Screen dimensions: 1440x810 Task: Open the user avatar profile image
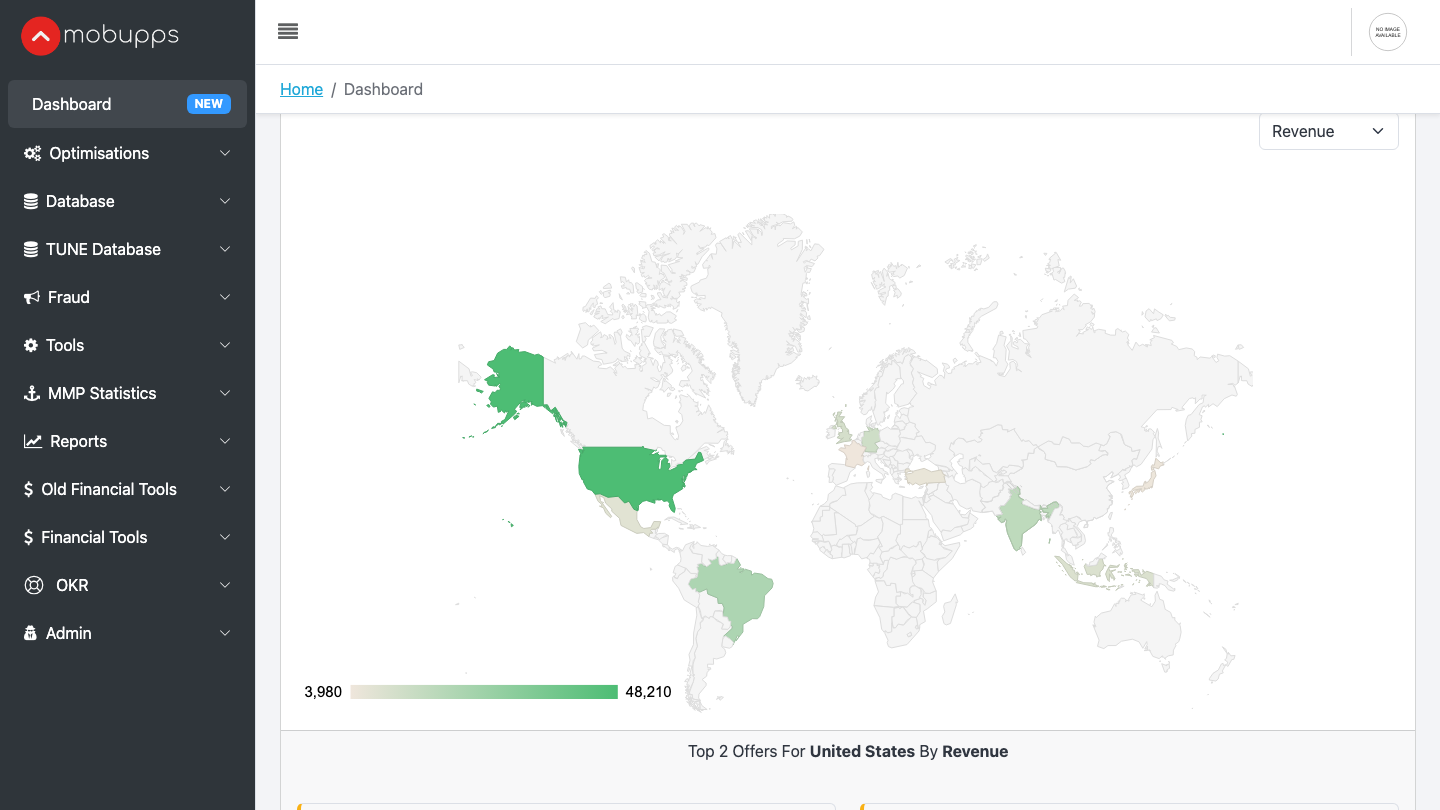[1388, 32]
